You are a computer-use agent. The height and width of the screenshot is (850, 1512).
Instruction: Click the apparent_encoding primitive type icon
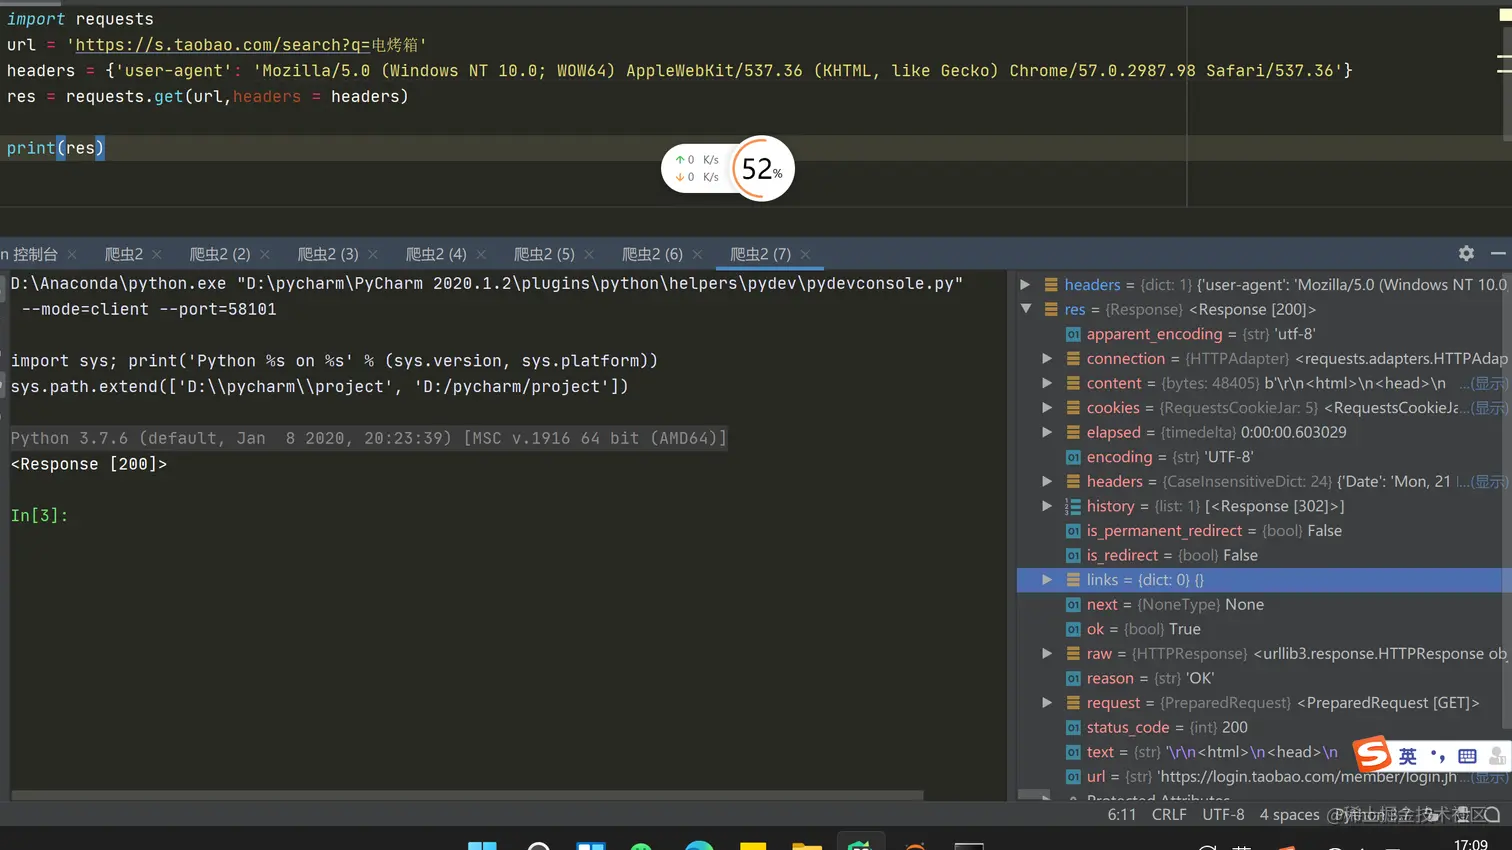(x=1073, y=334)
